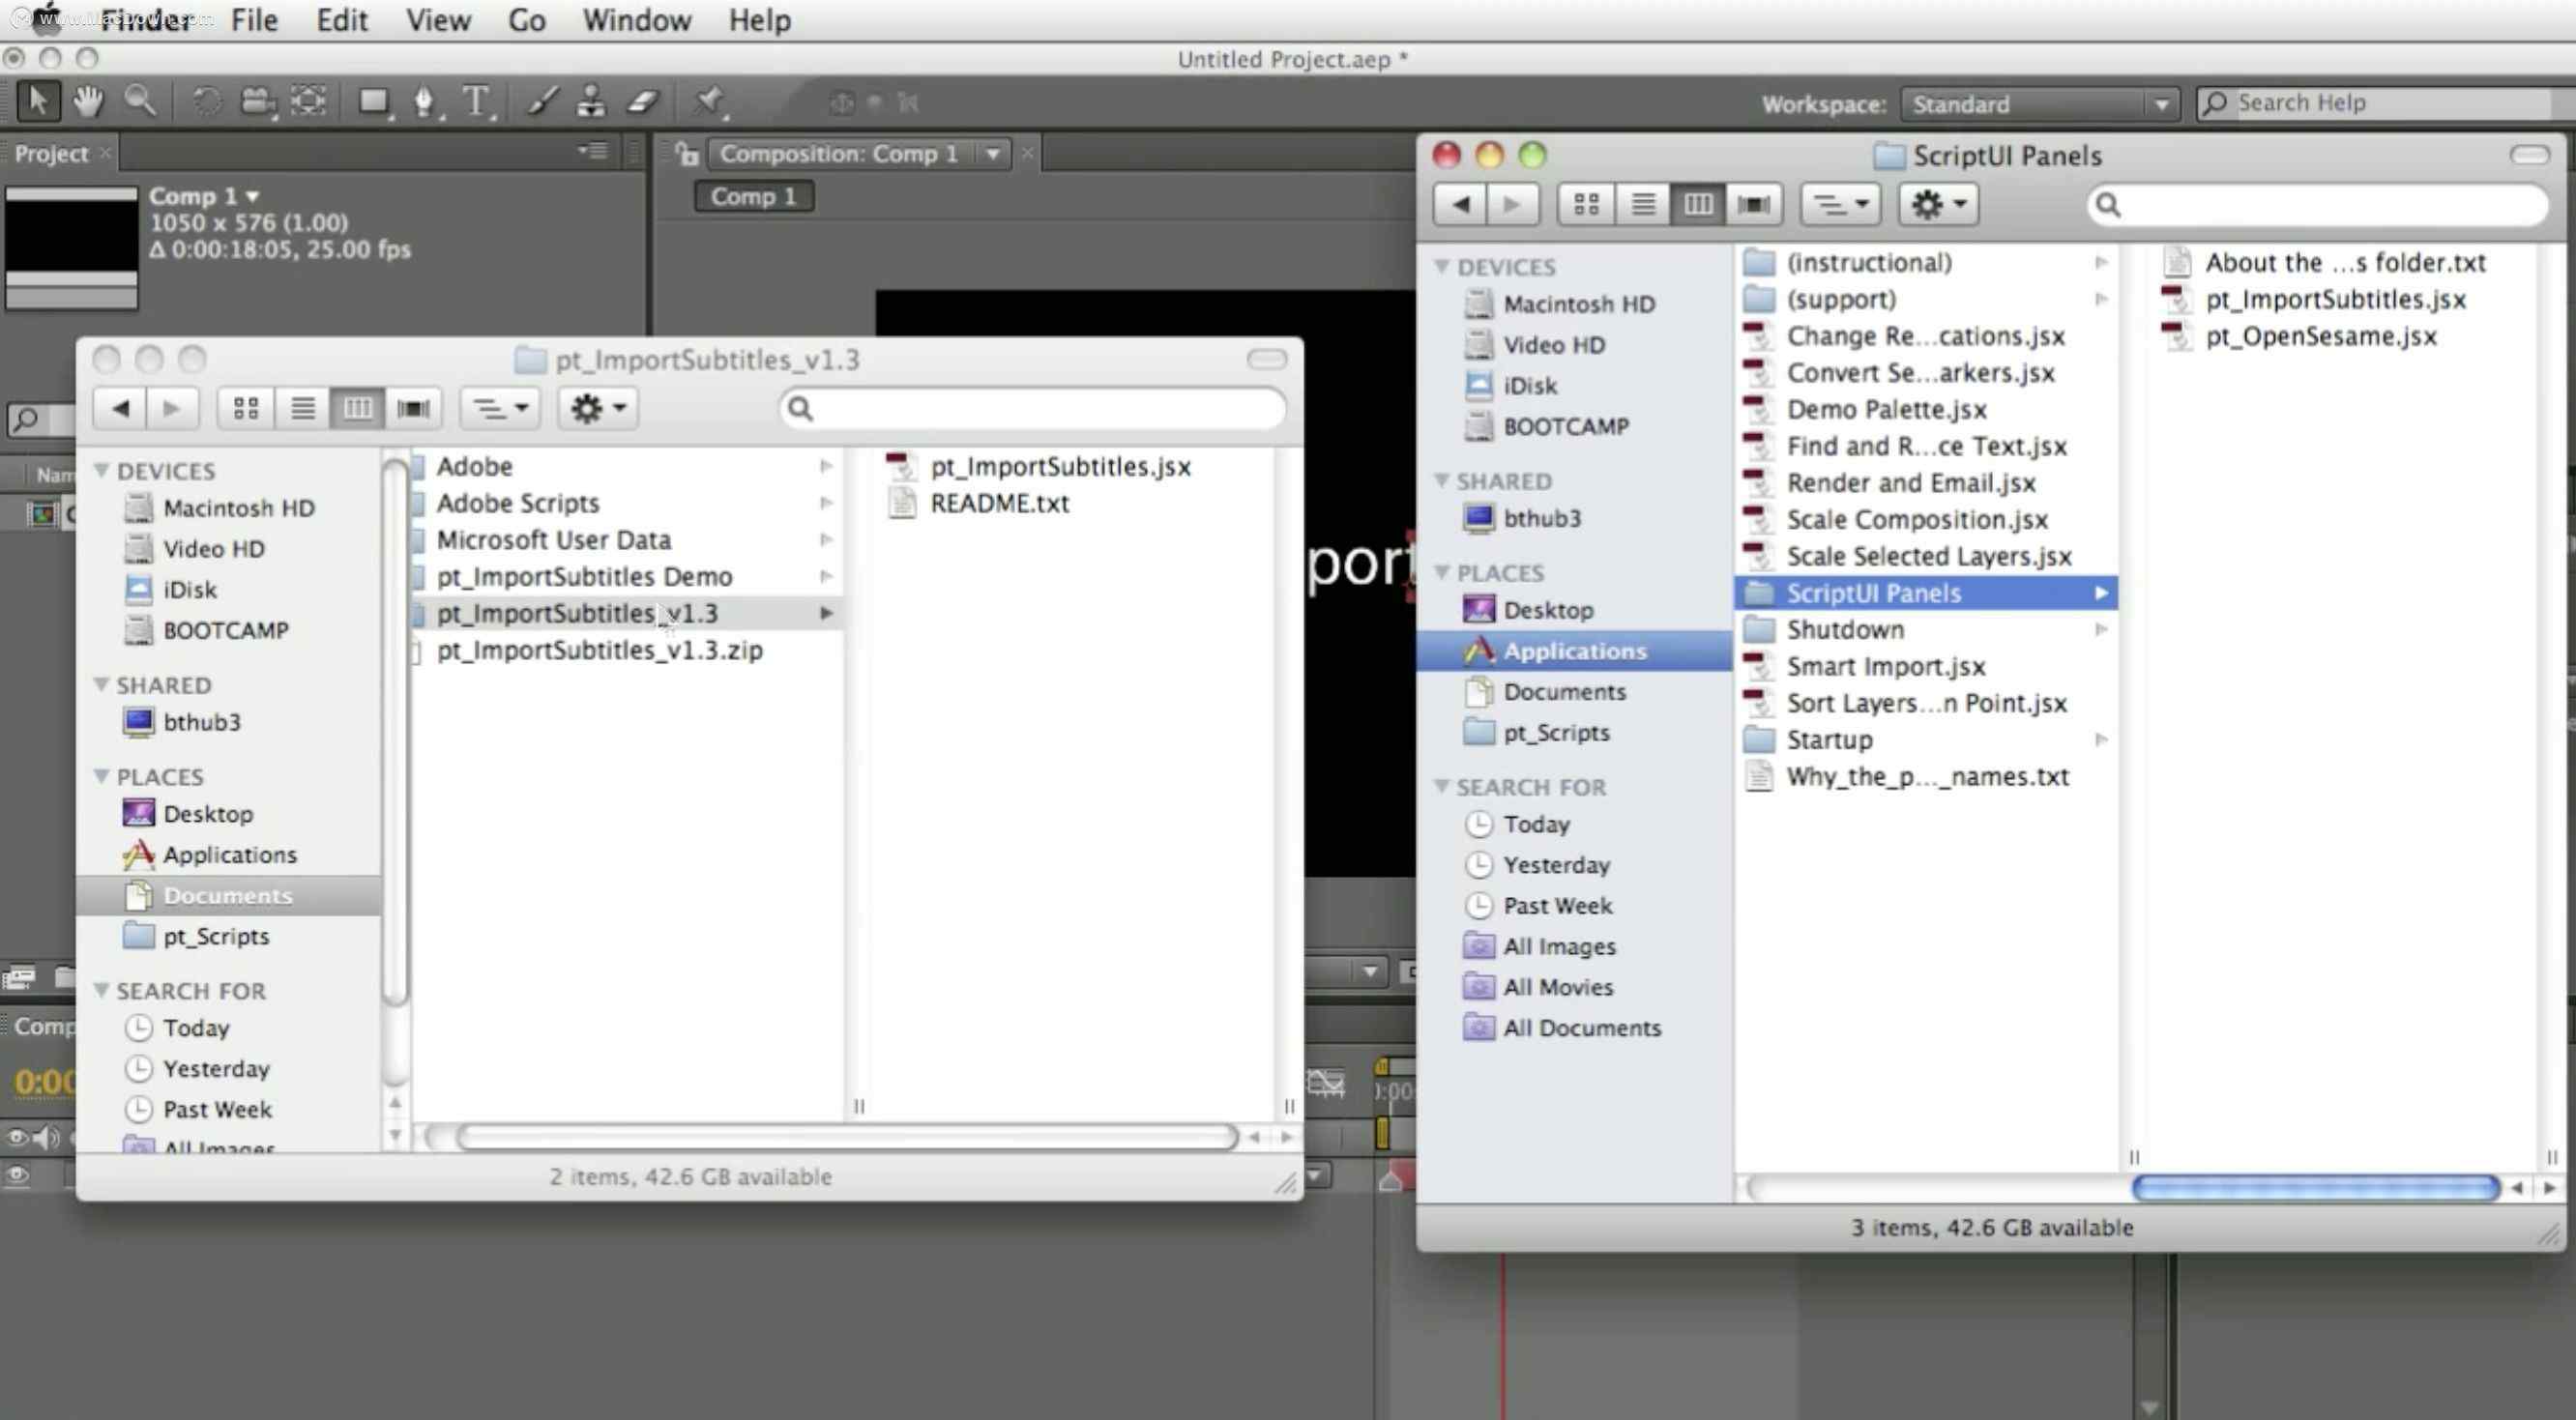Click the Comp 1 breadcrumb button in viewer
The width and height of the screenshot is (2576, 1420).
pyautogui.click(x=753, y=196)
